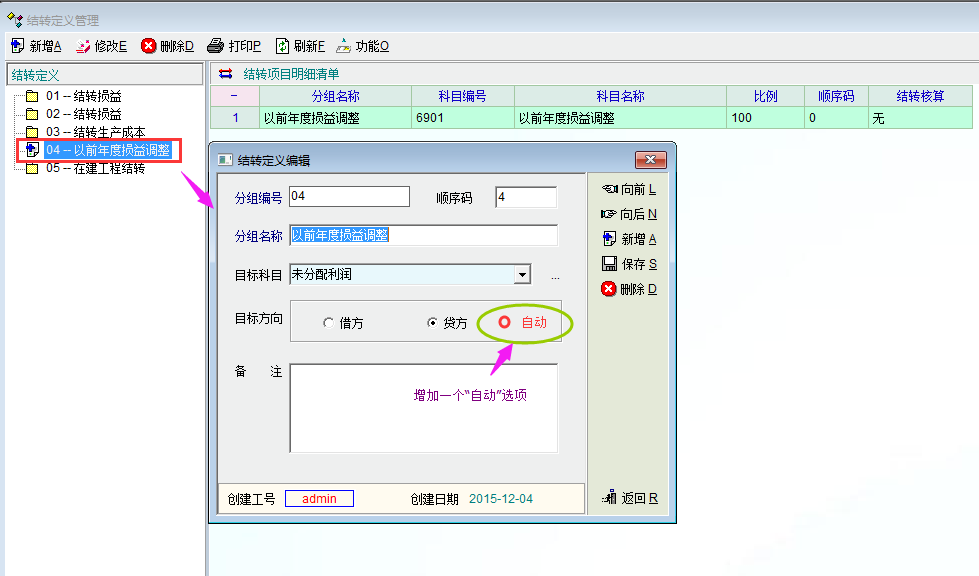Select tree item 03 -- 结转生产成本
979x576 pixels.
coord(95,132)
